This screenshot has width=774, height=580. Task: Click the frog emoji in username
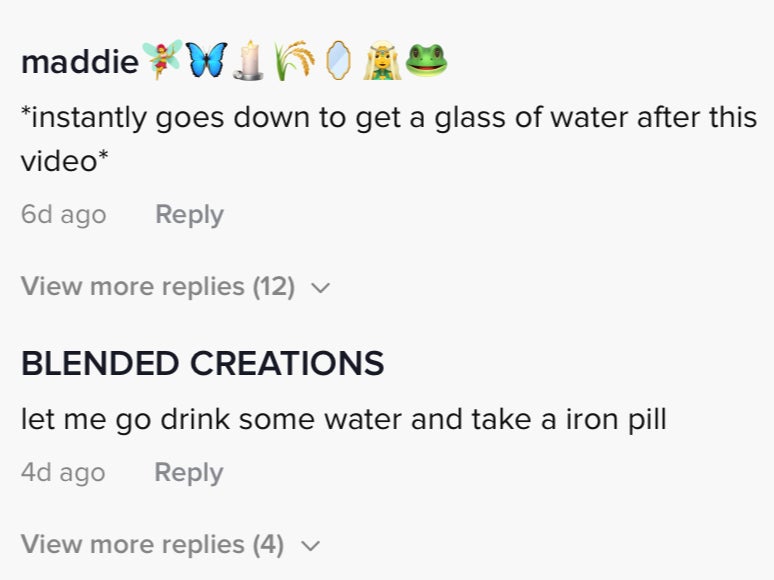[x=426, y=60]
